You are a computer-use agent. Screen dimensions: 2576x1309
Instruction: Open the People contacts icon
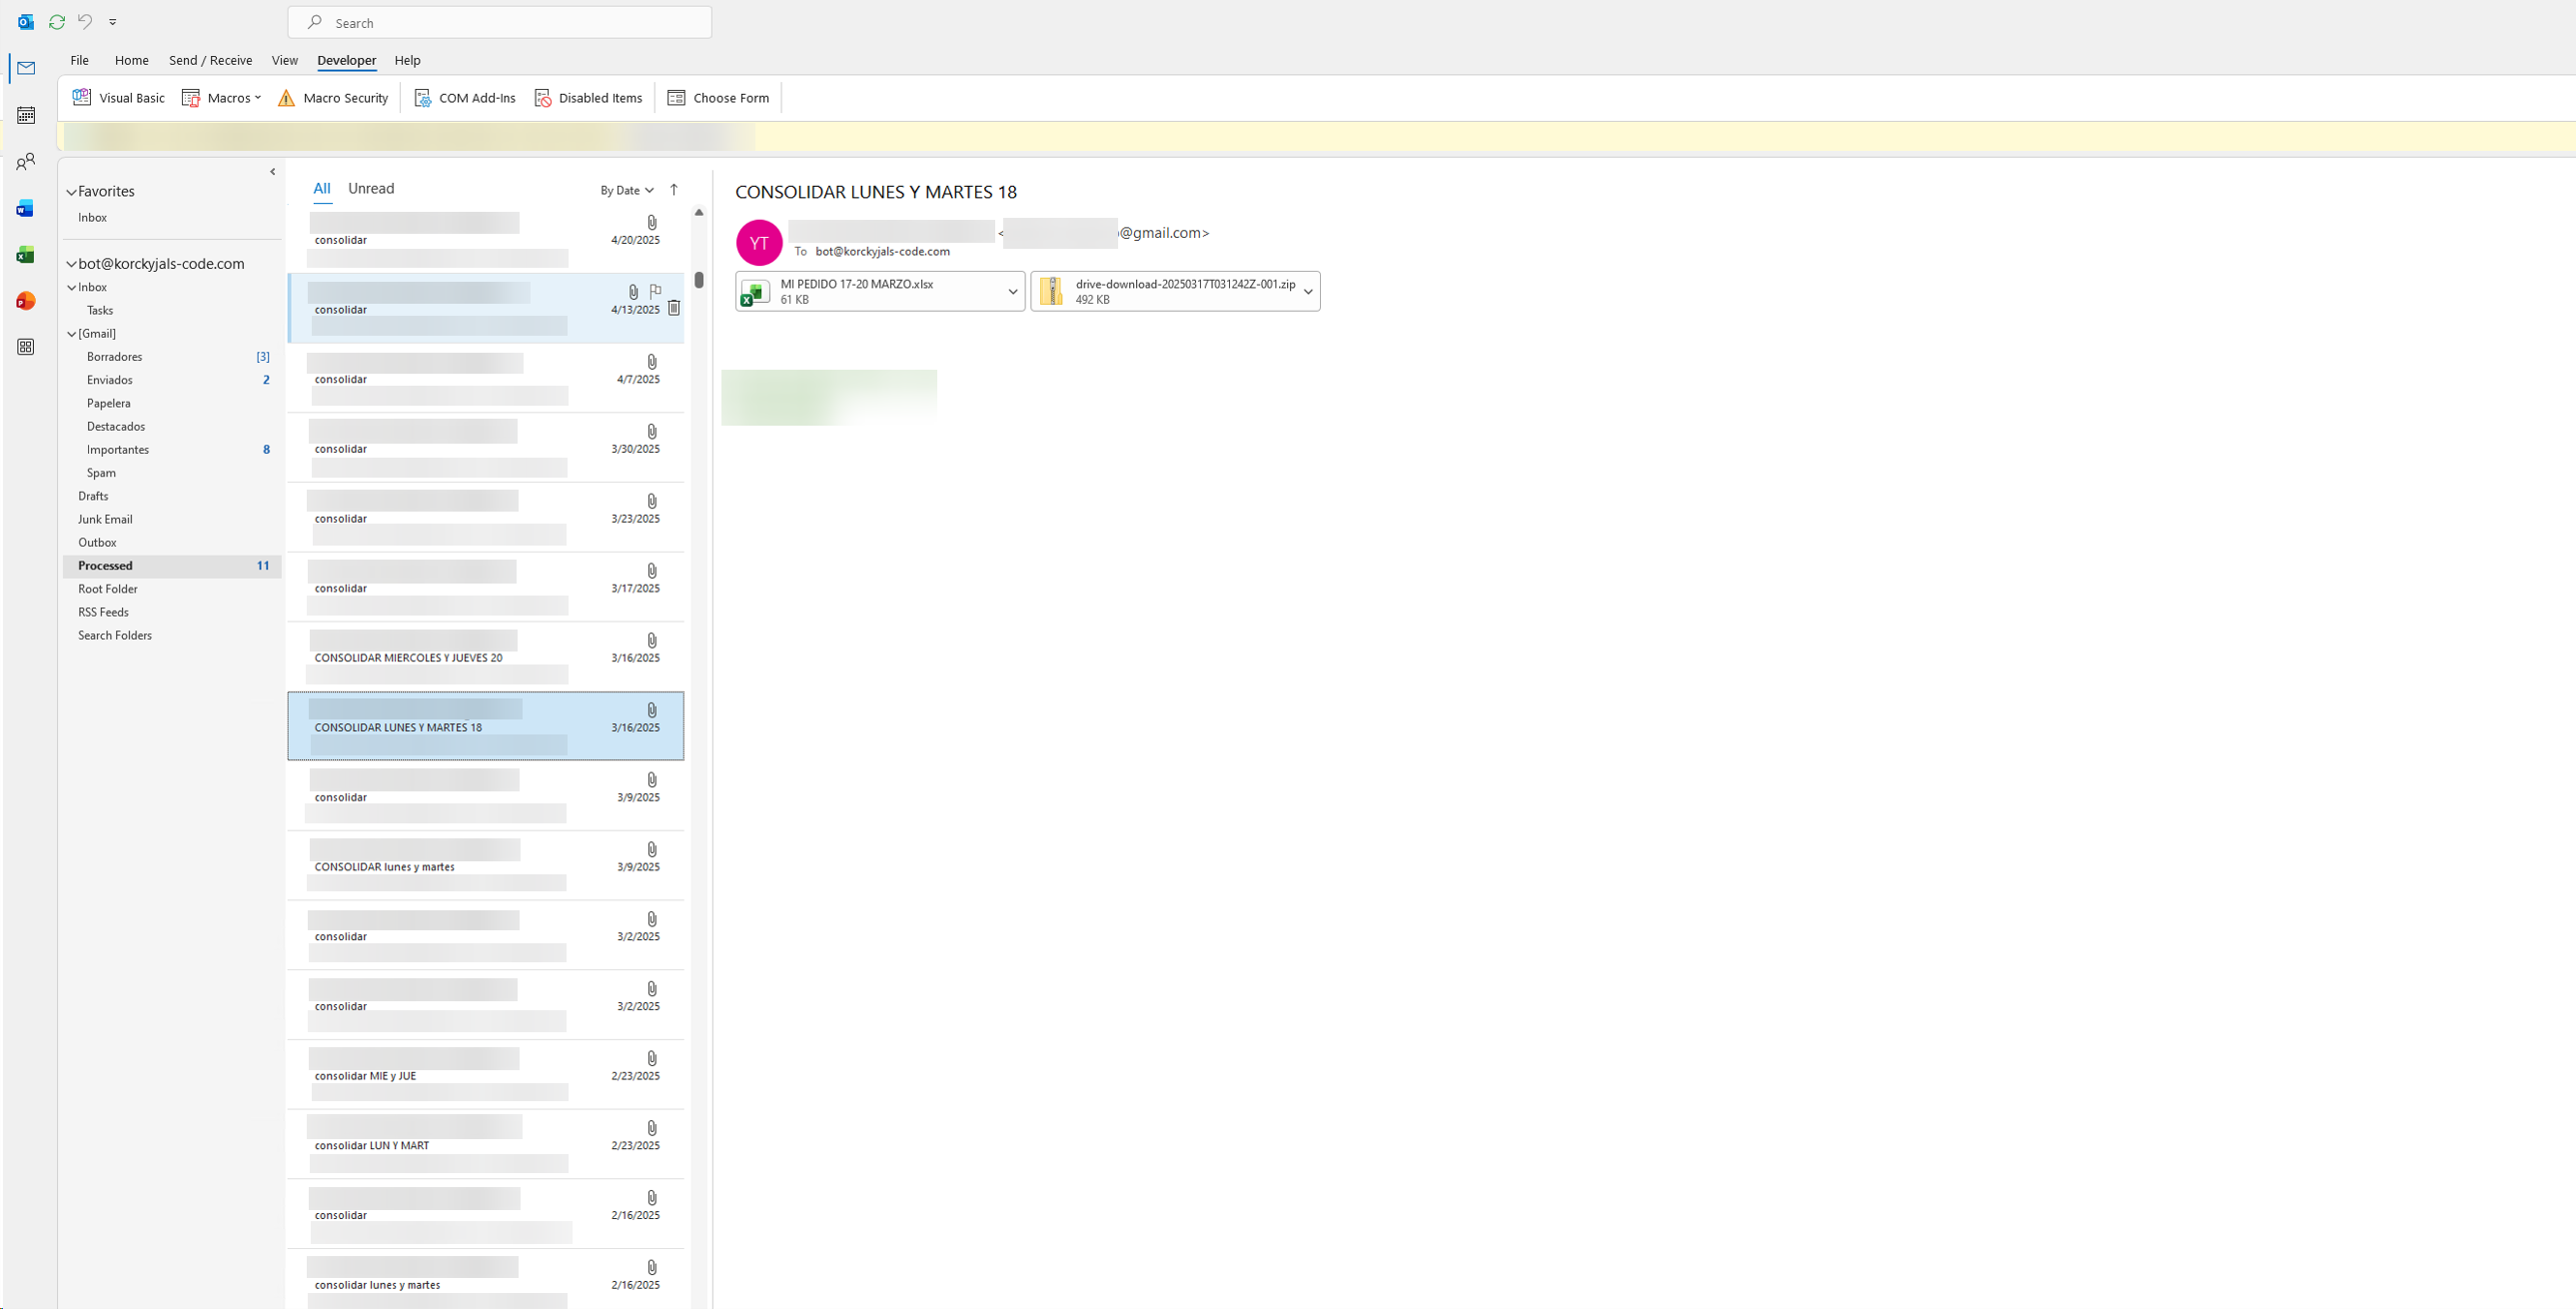pos(26,161)
